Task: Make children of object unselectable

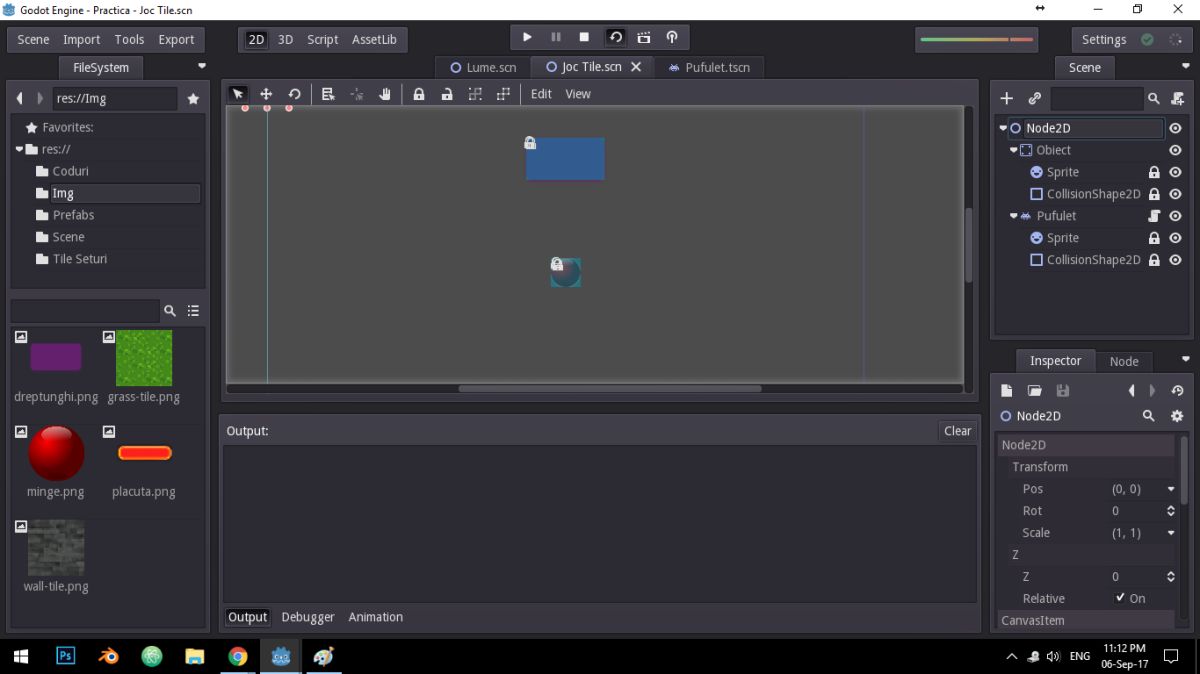Action: pyautogui.click(x=475, y=94)
